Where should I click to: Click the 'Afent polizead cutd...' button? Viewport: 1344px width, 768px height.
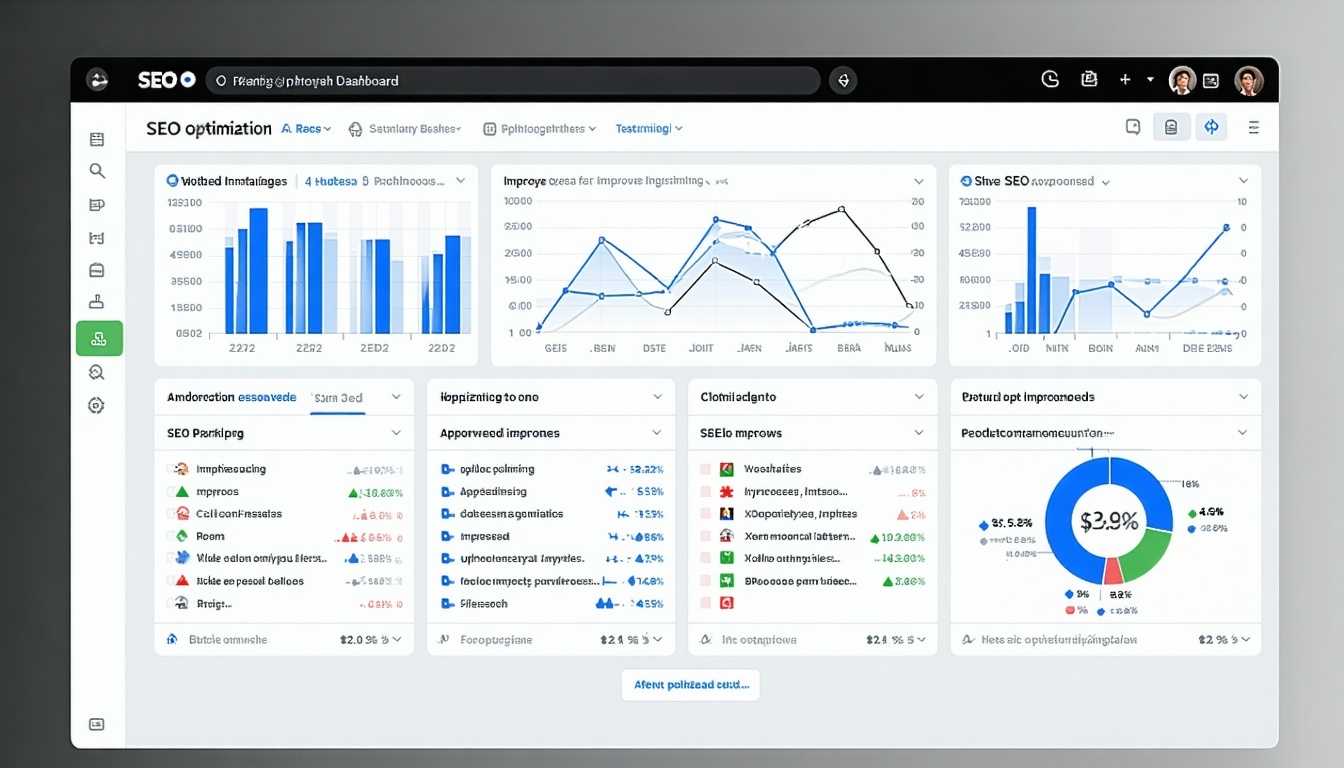690,685
